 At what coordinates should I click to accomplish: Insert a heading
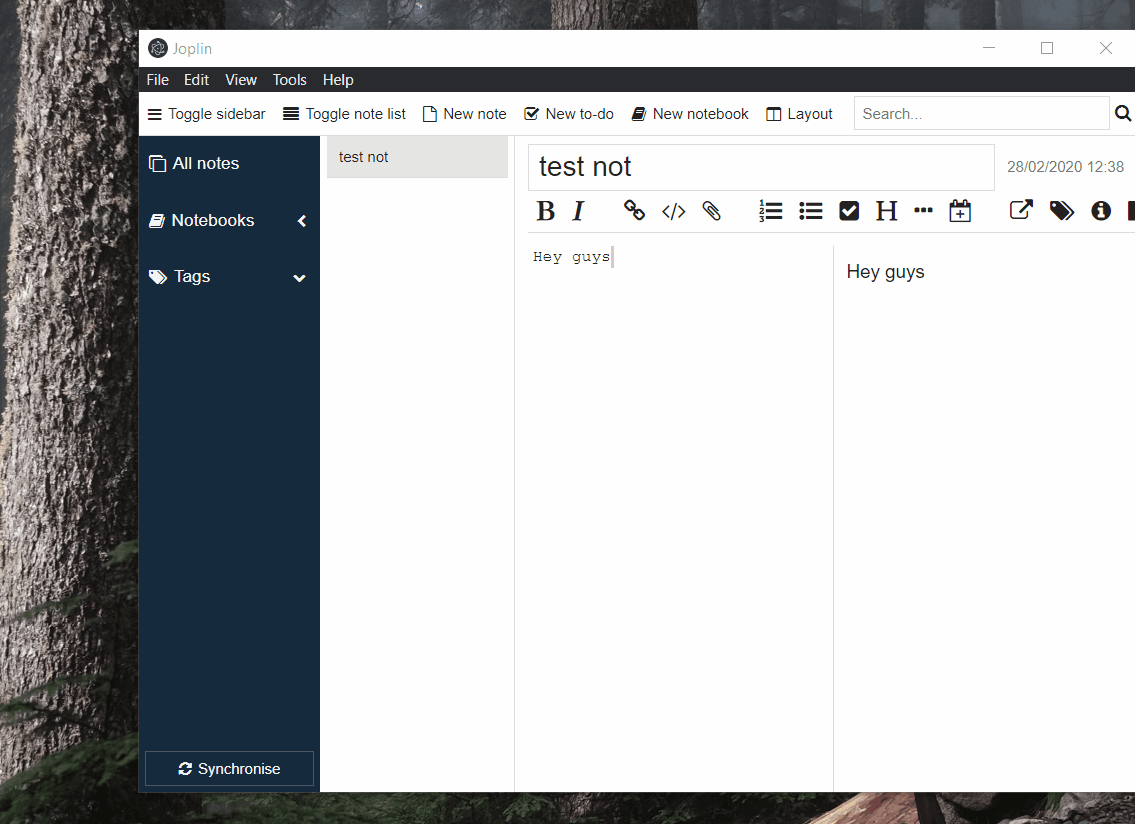click(x=886, y=211)
